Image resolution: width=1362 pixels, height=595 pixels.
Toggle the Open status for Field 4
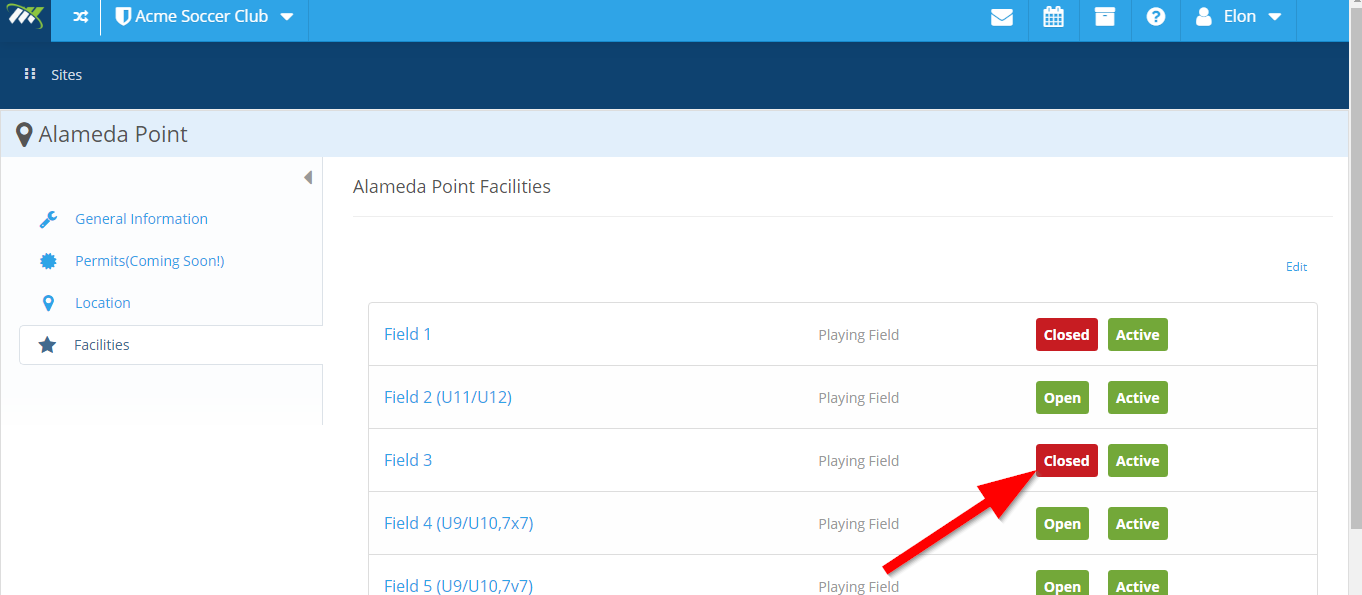coord(1062,524)
